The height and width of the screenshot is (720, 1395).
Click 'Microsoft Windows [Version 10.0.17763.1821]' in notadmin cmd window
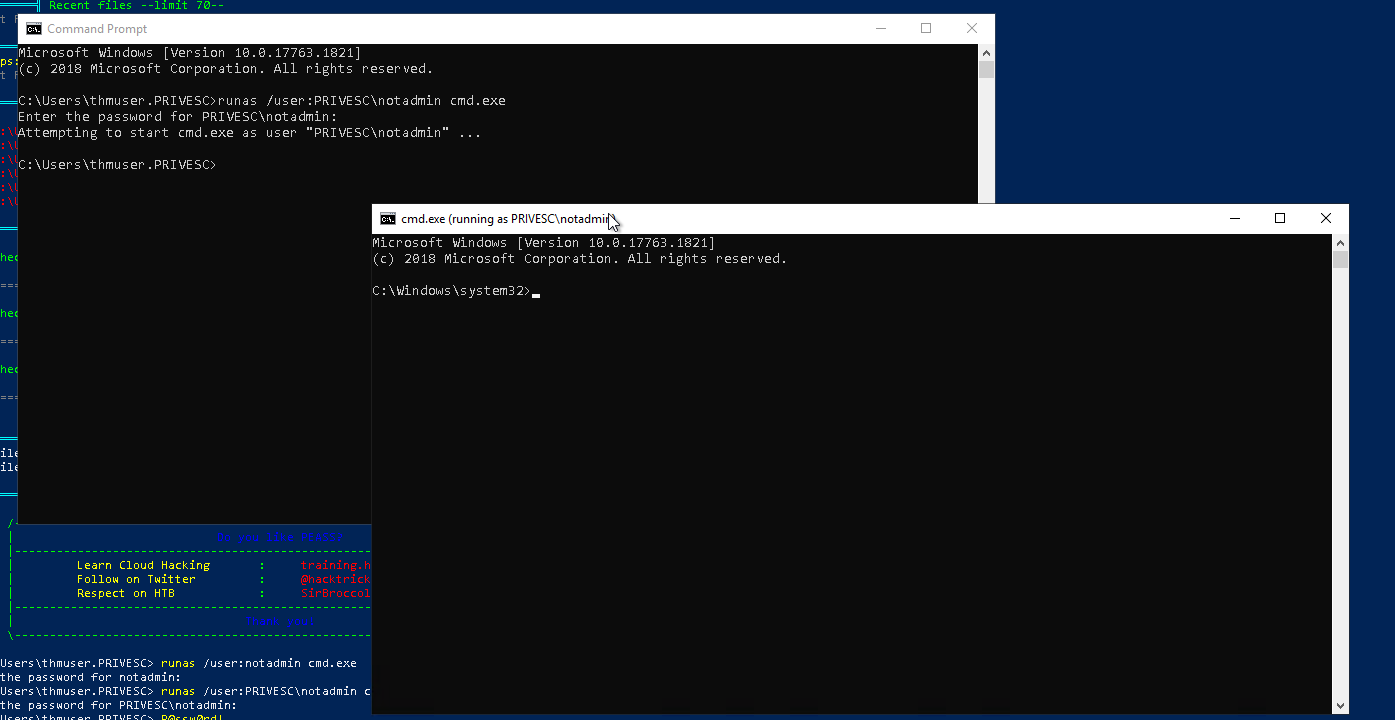coord(544,243)
